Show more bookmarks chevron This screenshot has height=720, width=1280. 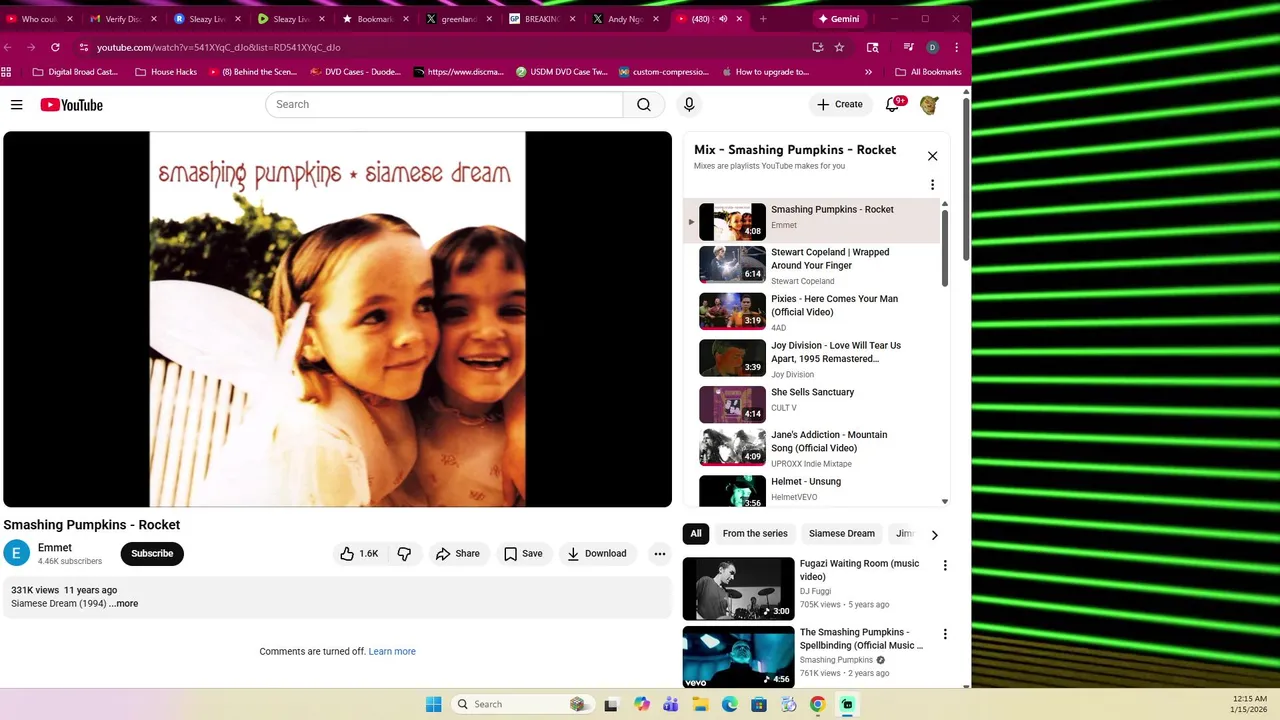click(x=868, y=72)
